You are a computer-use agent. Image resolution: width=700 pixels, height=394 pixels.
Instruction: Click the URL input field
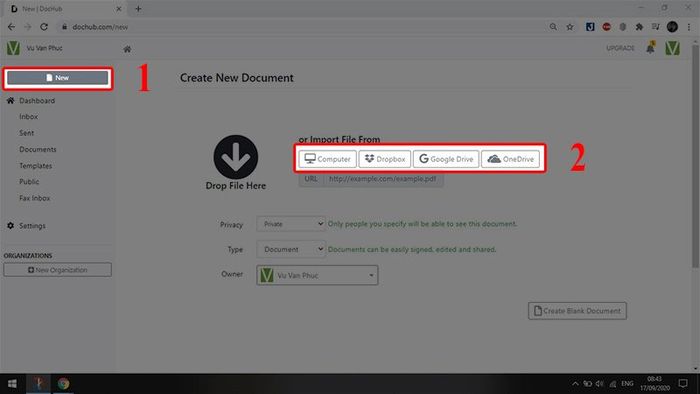pyautogui.click(x=383, y=179)
